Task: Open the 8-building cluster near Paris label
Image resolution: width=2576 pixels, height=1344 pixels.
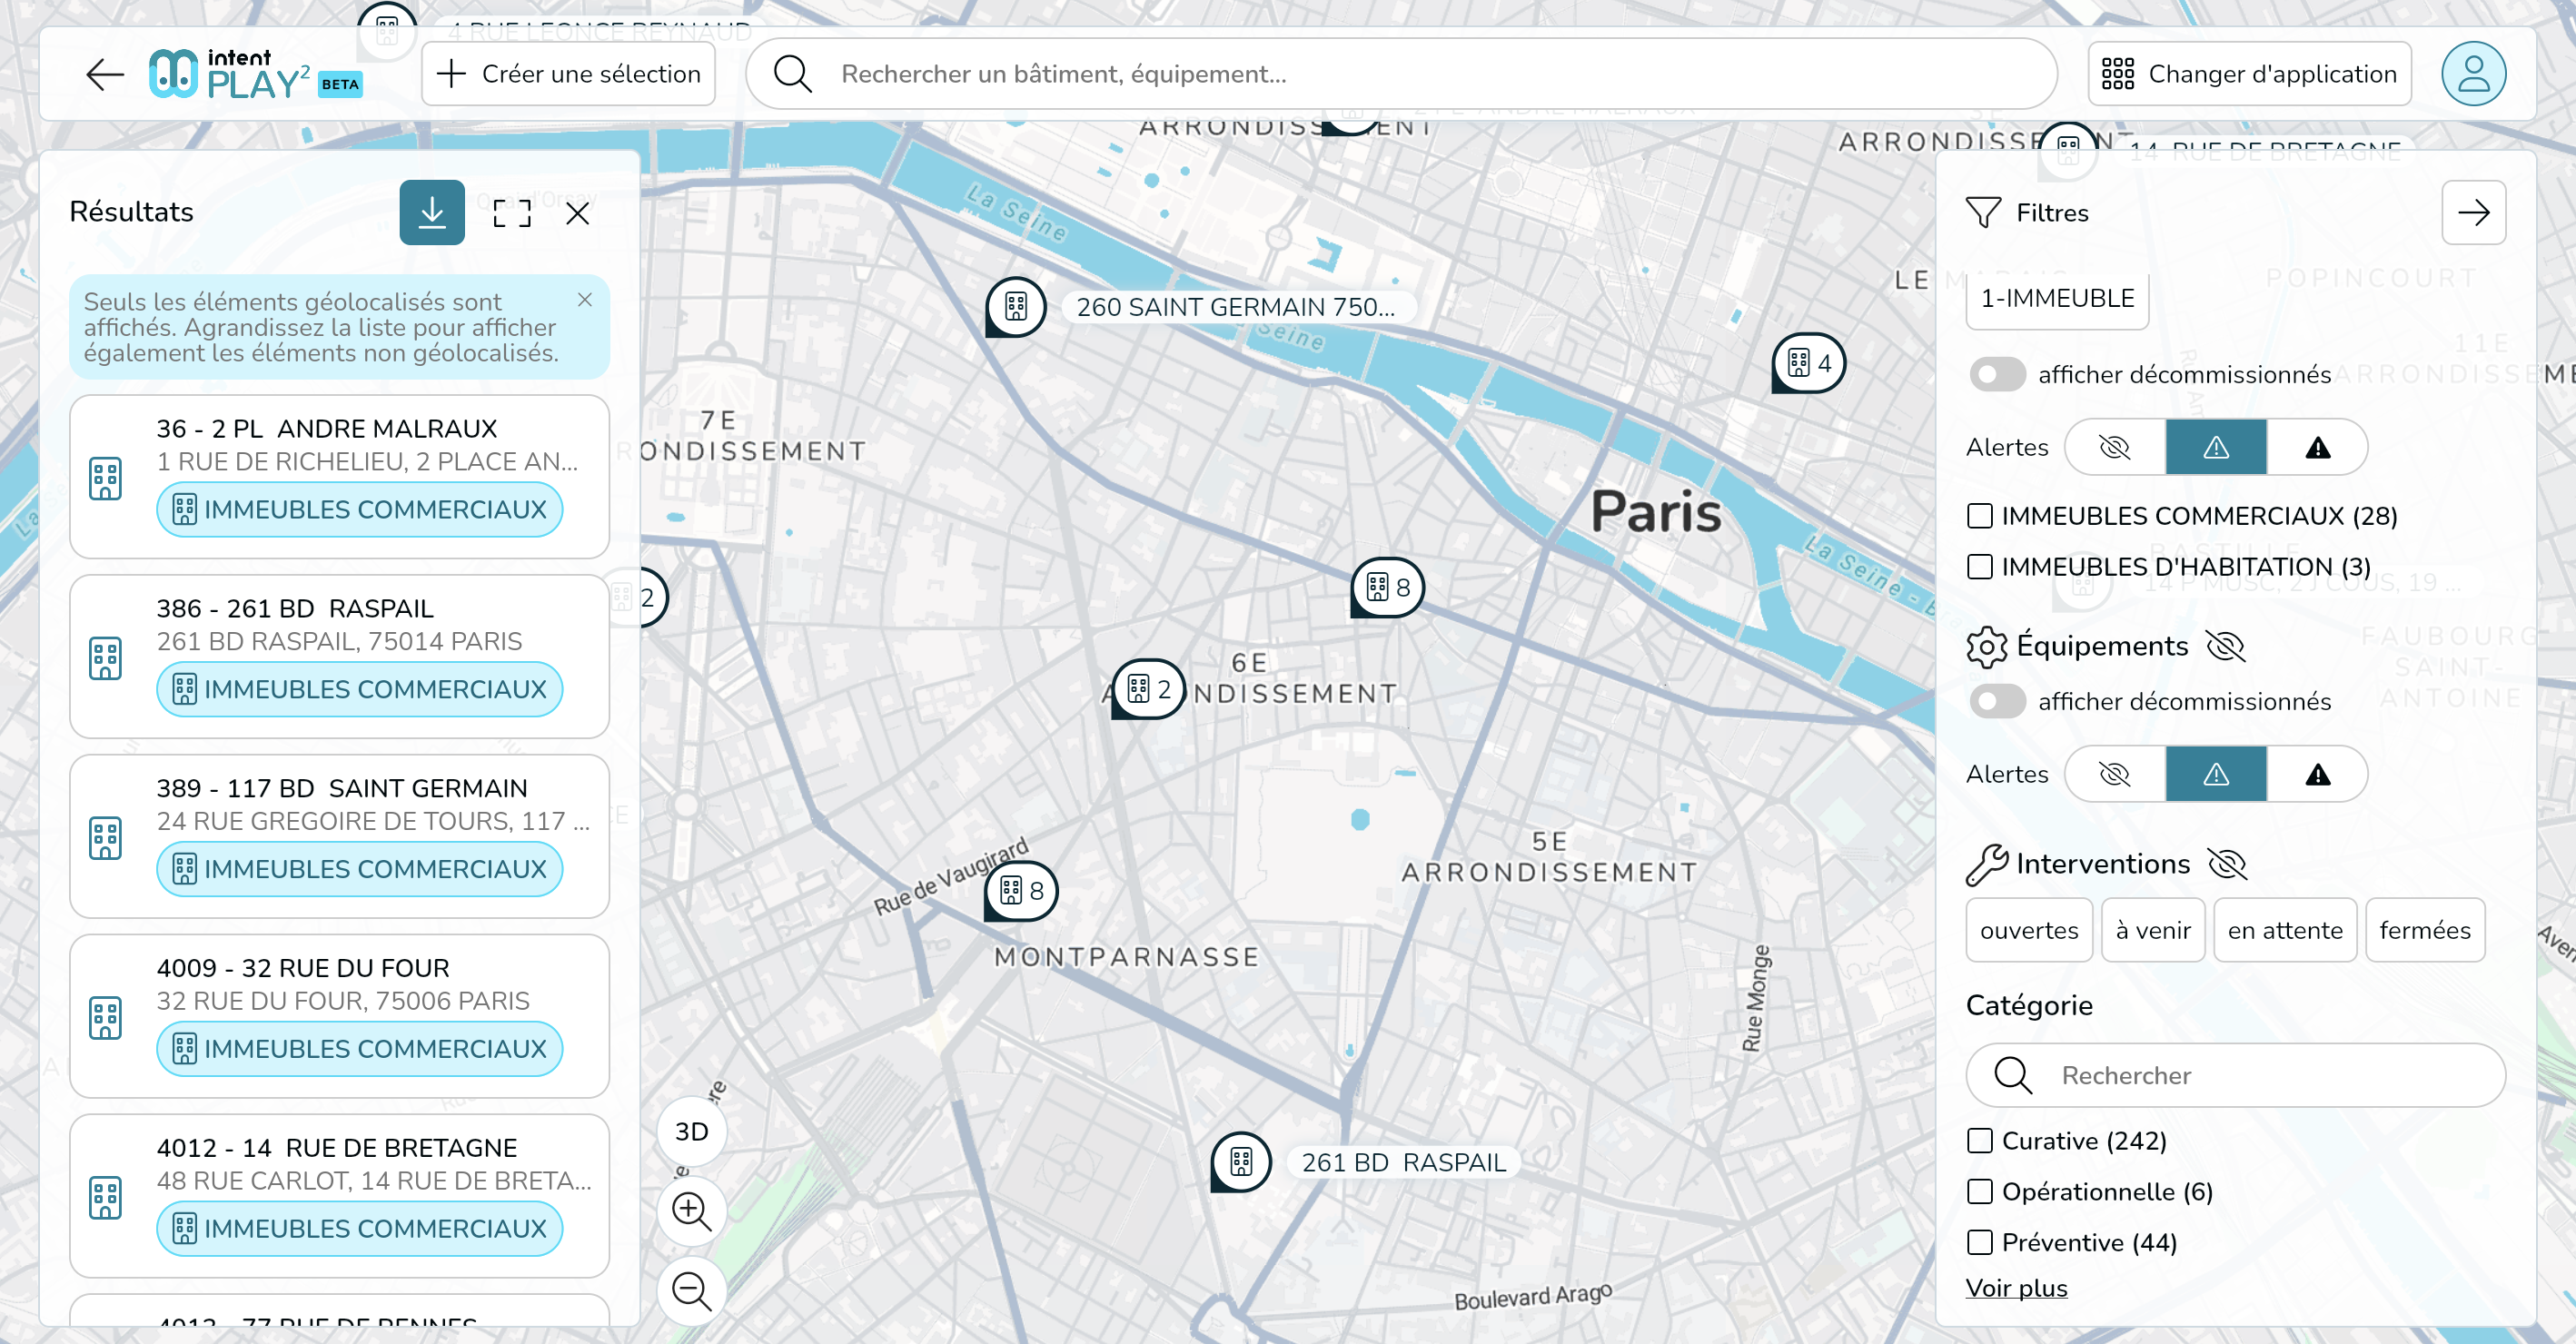Action: click(x=1388, y=588)
